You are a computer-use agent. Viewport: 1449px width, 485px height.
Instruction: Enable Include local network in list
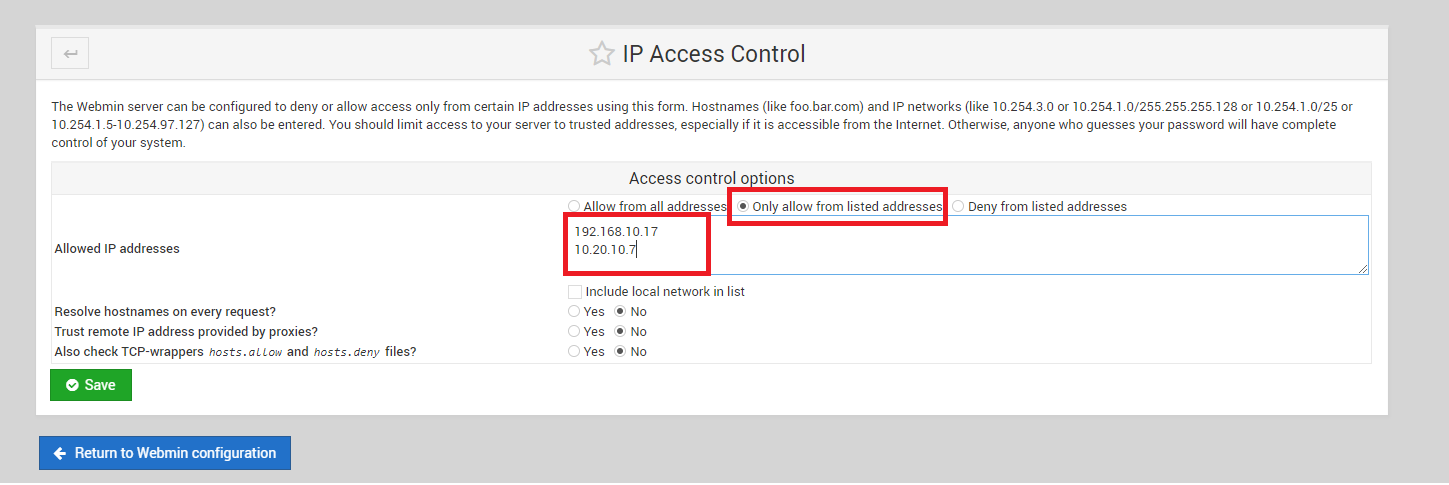(x=575, y=292)
